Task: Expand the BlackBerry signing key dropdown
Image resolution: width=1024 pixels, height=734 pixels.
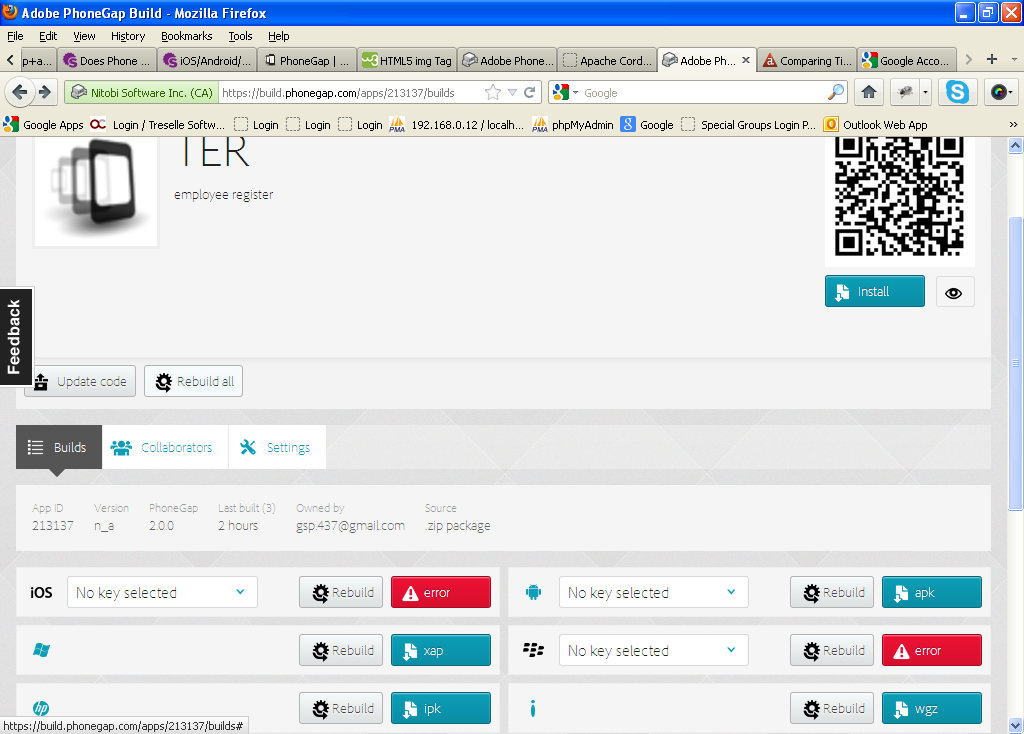Action: click(653, 651)
